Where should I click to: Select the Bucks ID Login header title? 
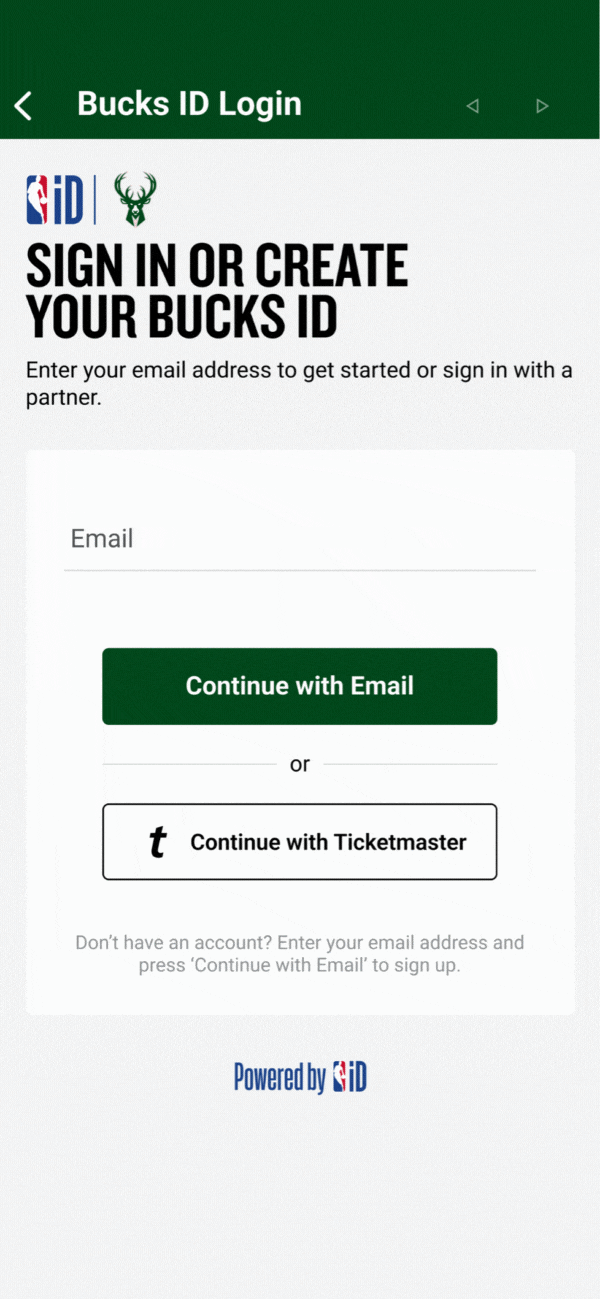pyautogui.click(x=190, y=104)
